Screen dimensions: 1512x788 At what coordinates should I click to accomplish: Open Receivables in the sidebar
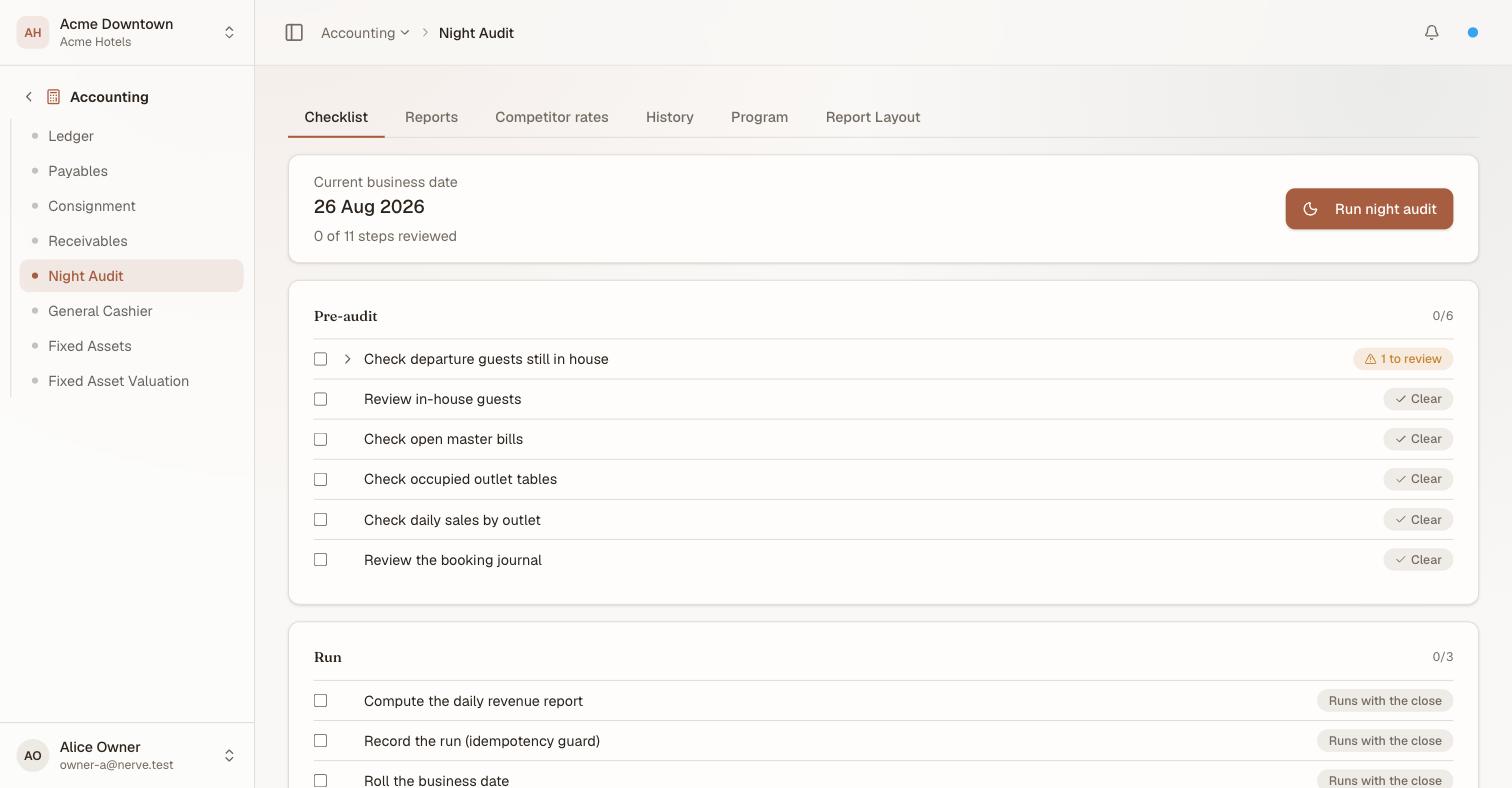click(x=131, y=241)
